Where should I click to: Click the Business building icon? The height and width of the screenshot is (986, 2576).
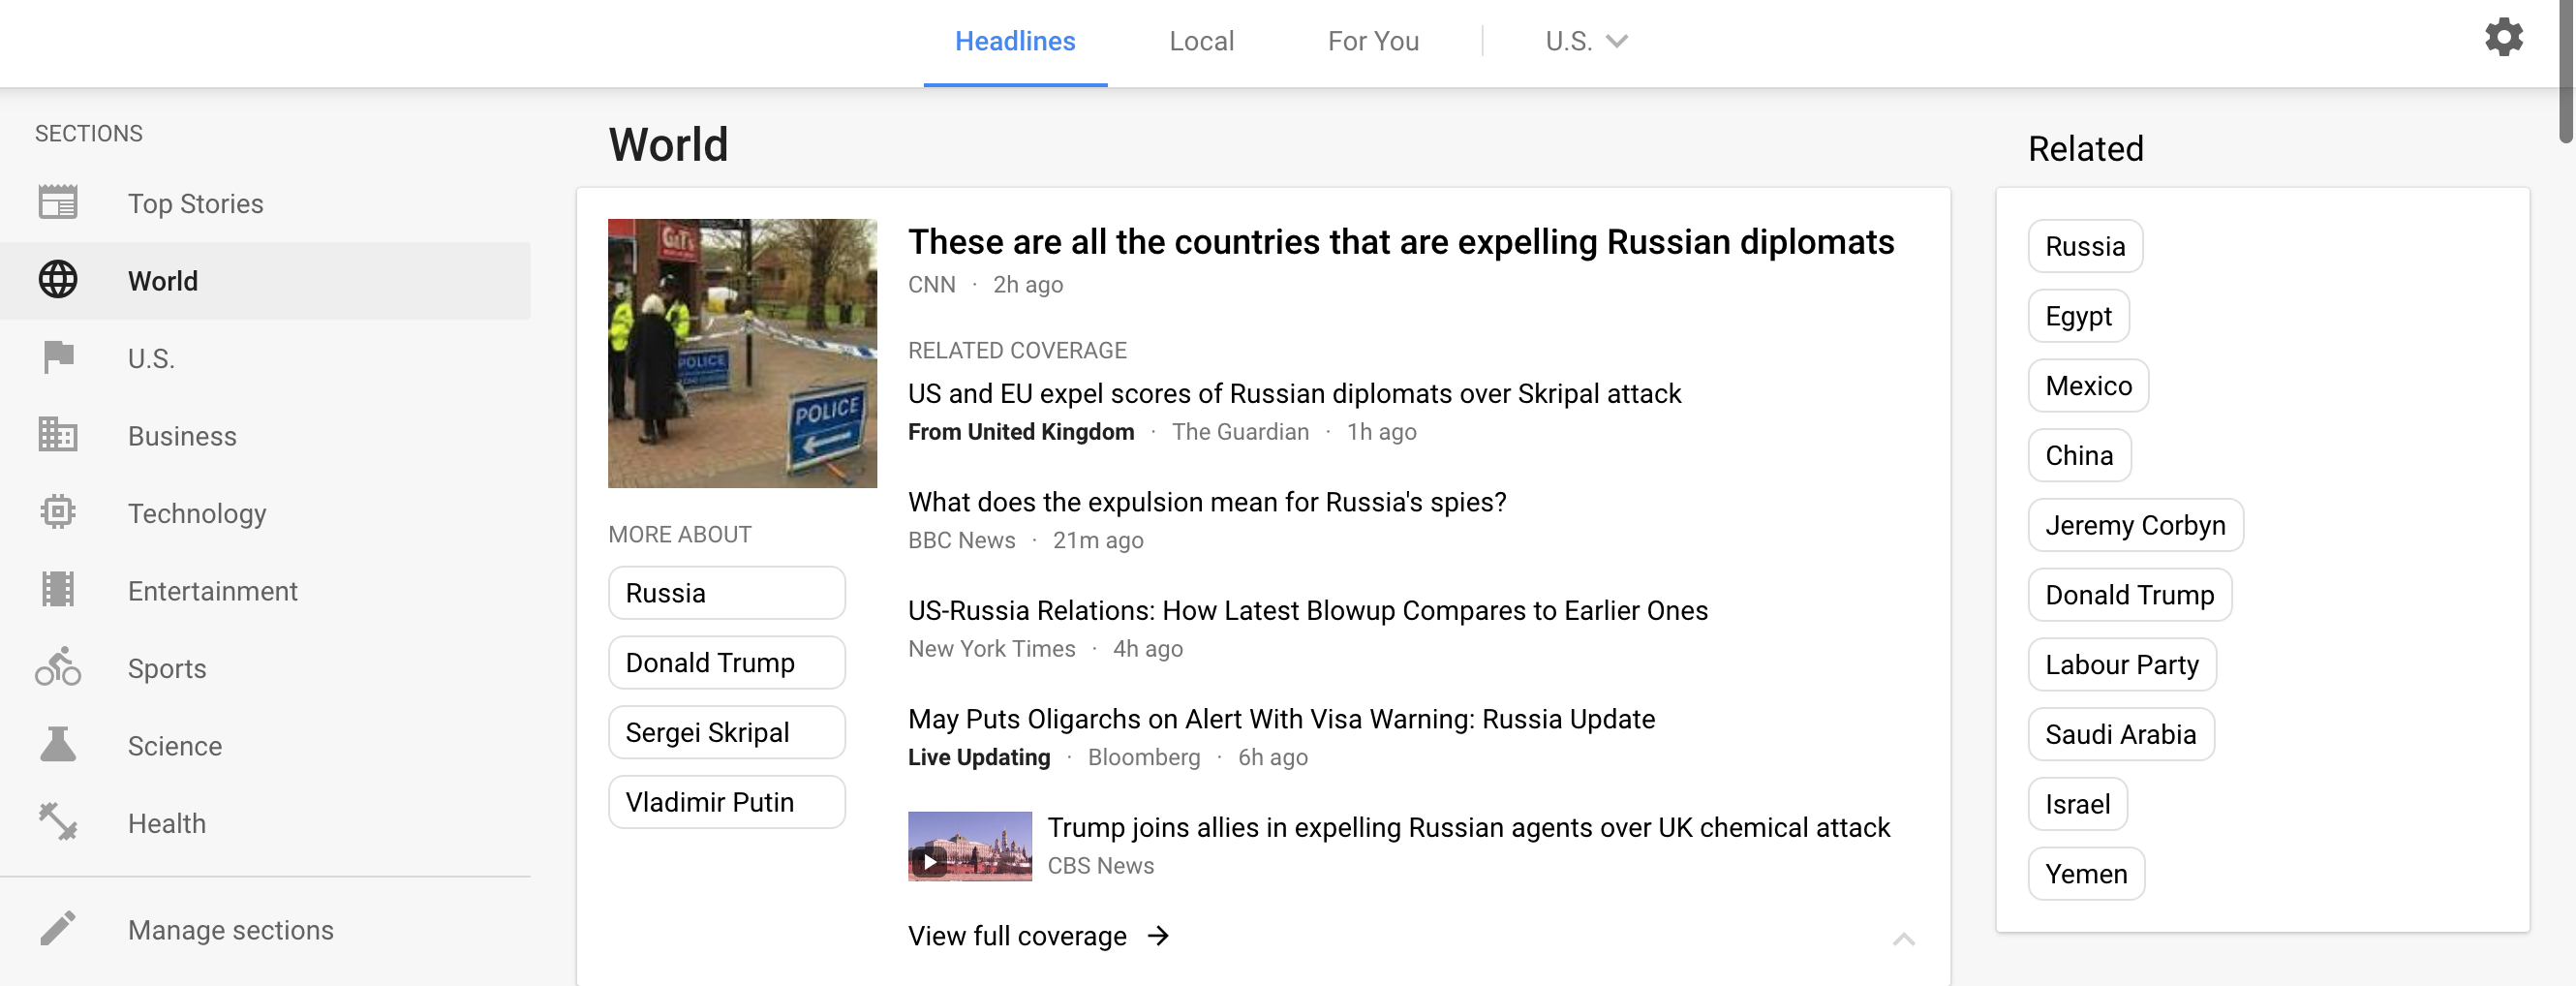pyautogui.click(x=58, y=435)
